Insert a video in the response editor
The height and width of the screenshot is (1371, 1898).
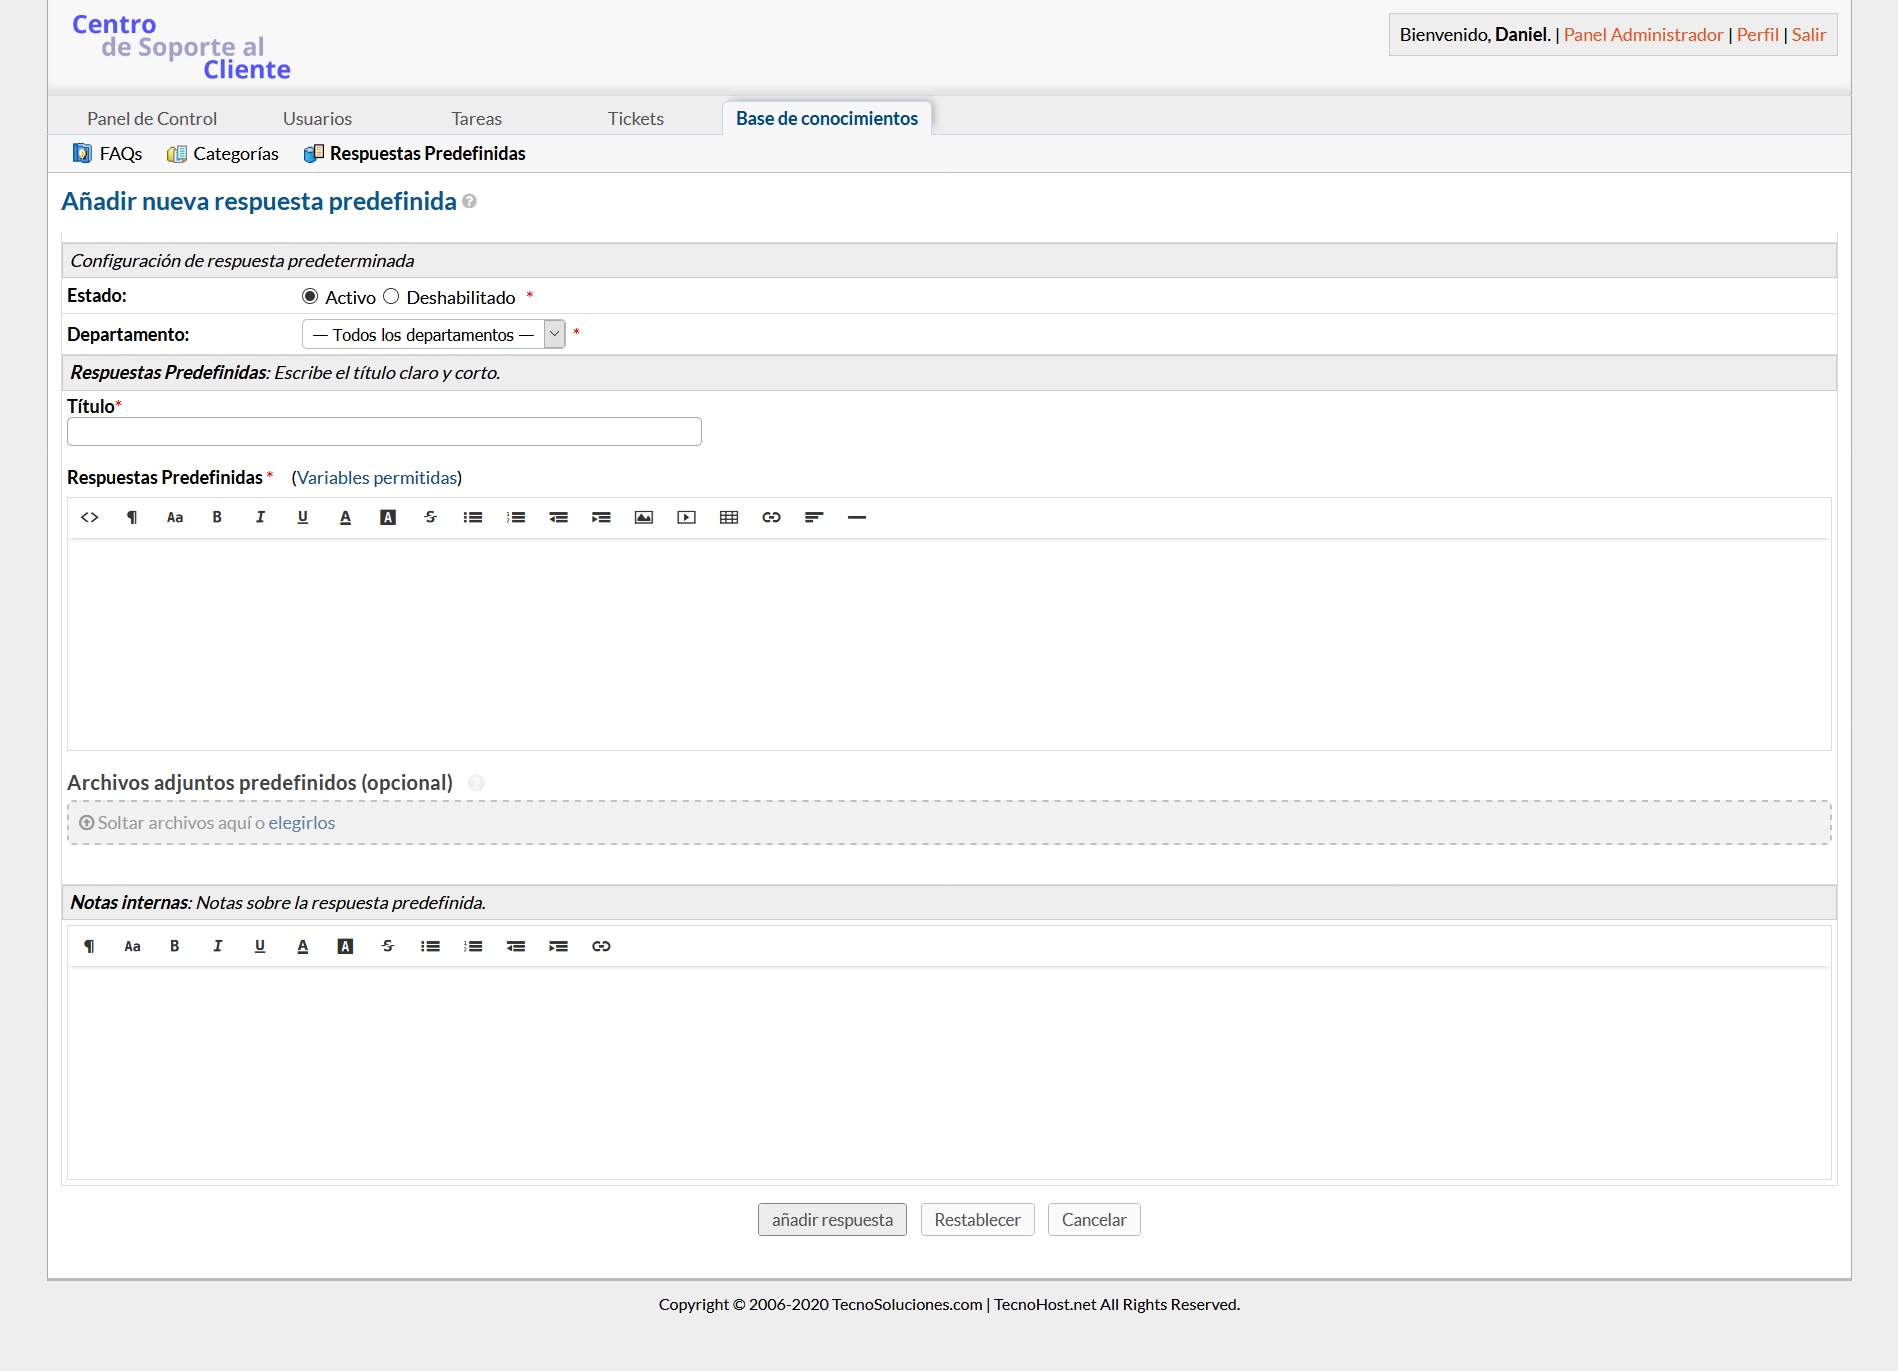[686, 517]
